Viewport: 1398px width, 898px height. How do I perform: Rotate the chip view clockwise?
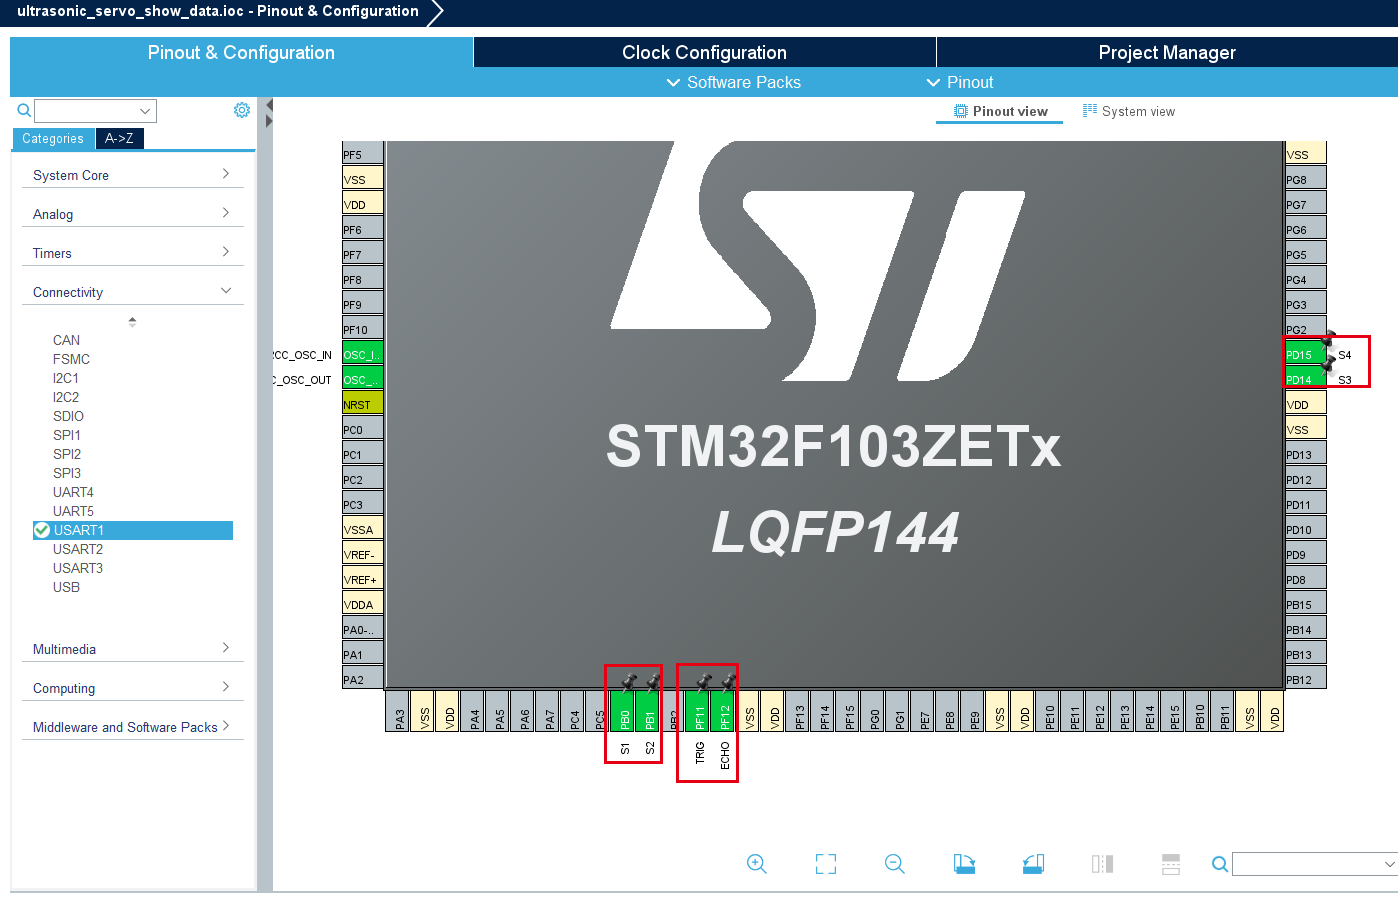[x=964, y=864]
